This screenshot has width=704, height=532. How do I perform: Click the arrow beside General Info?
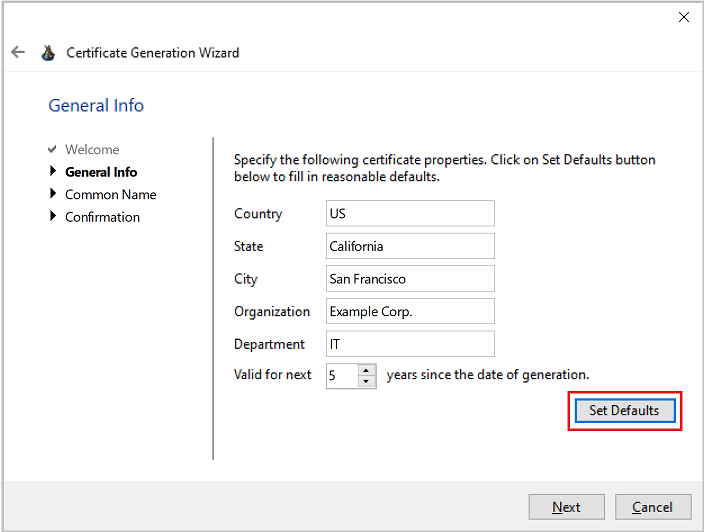click(x=53, y=171)
